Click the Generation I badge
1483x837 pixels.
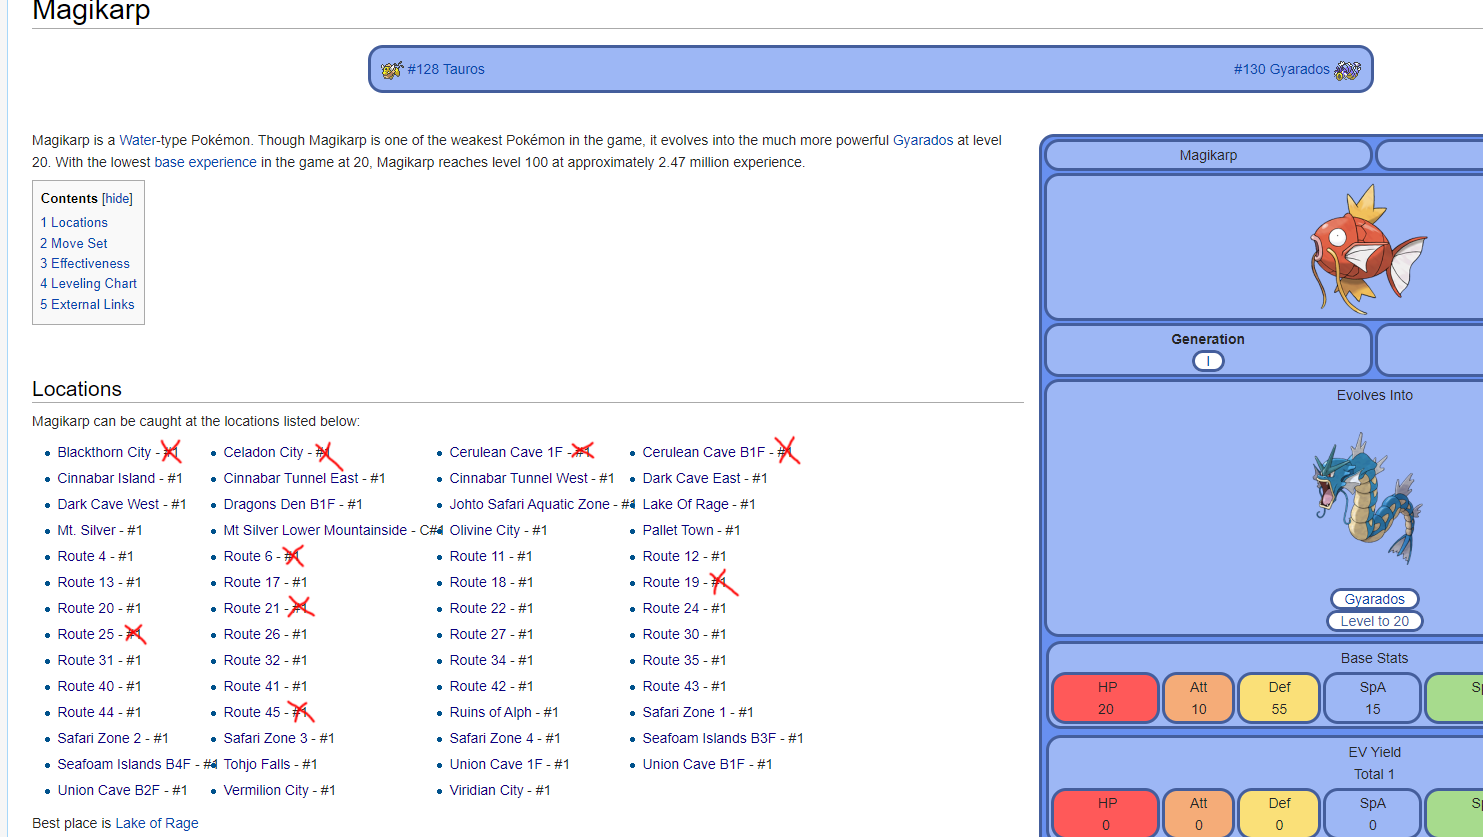pyautogui.click(x=1208, y=361)
